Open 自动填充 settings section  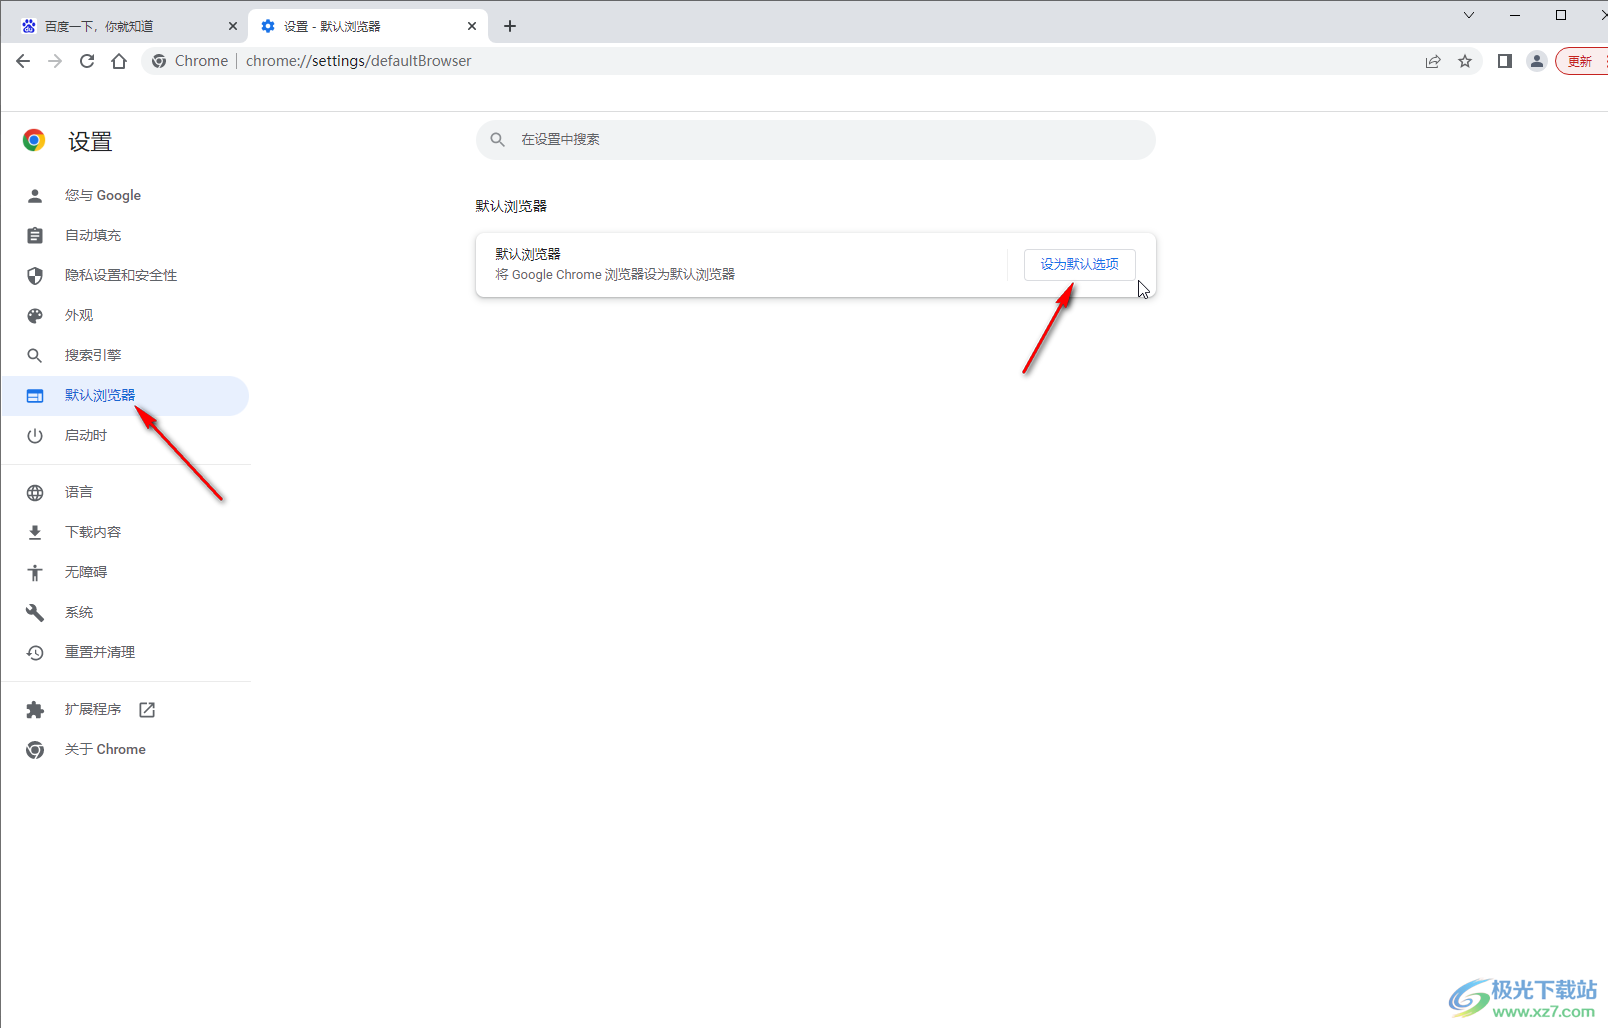125,236
